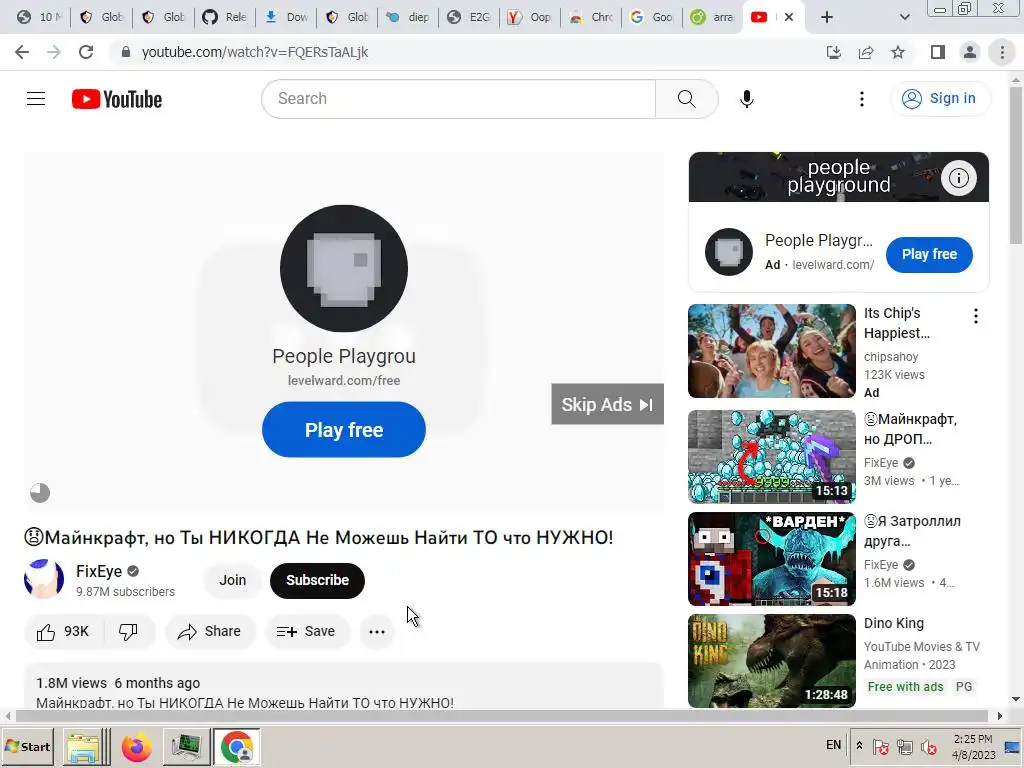Switch to the Downloads tab
Viewport: 1024px width, 768px height.
(285, 17)
